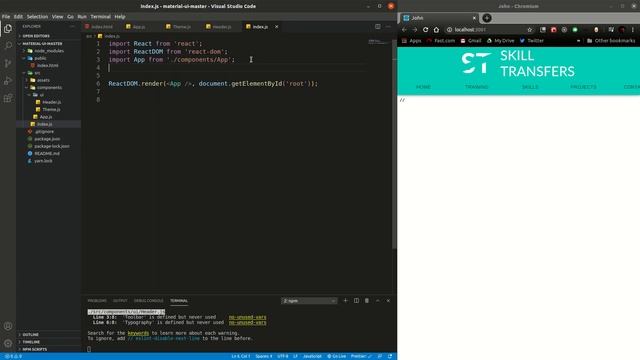The image size is (640, 360).
Task: Open the Terminal menu
Action: coord(100,17)
